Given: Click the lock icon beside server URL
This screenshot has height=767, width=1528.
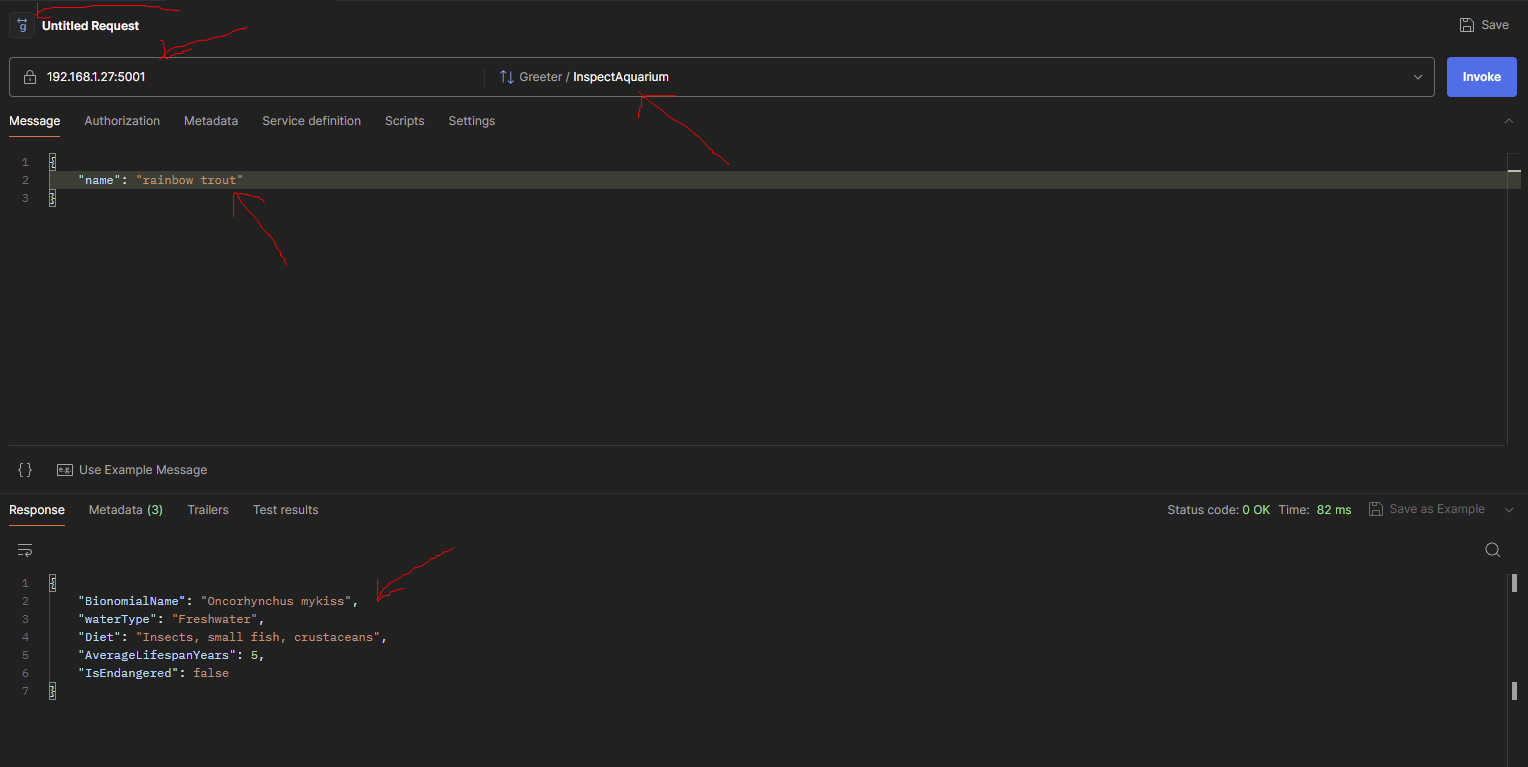Looking at the screenshot, I should click(x=30, y=77).
